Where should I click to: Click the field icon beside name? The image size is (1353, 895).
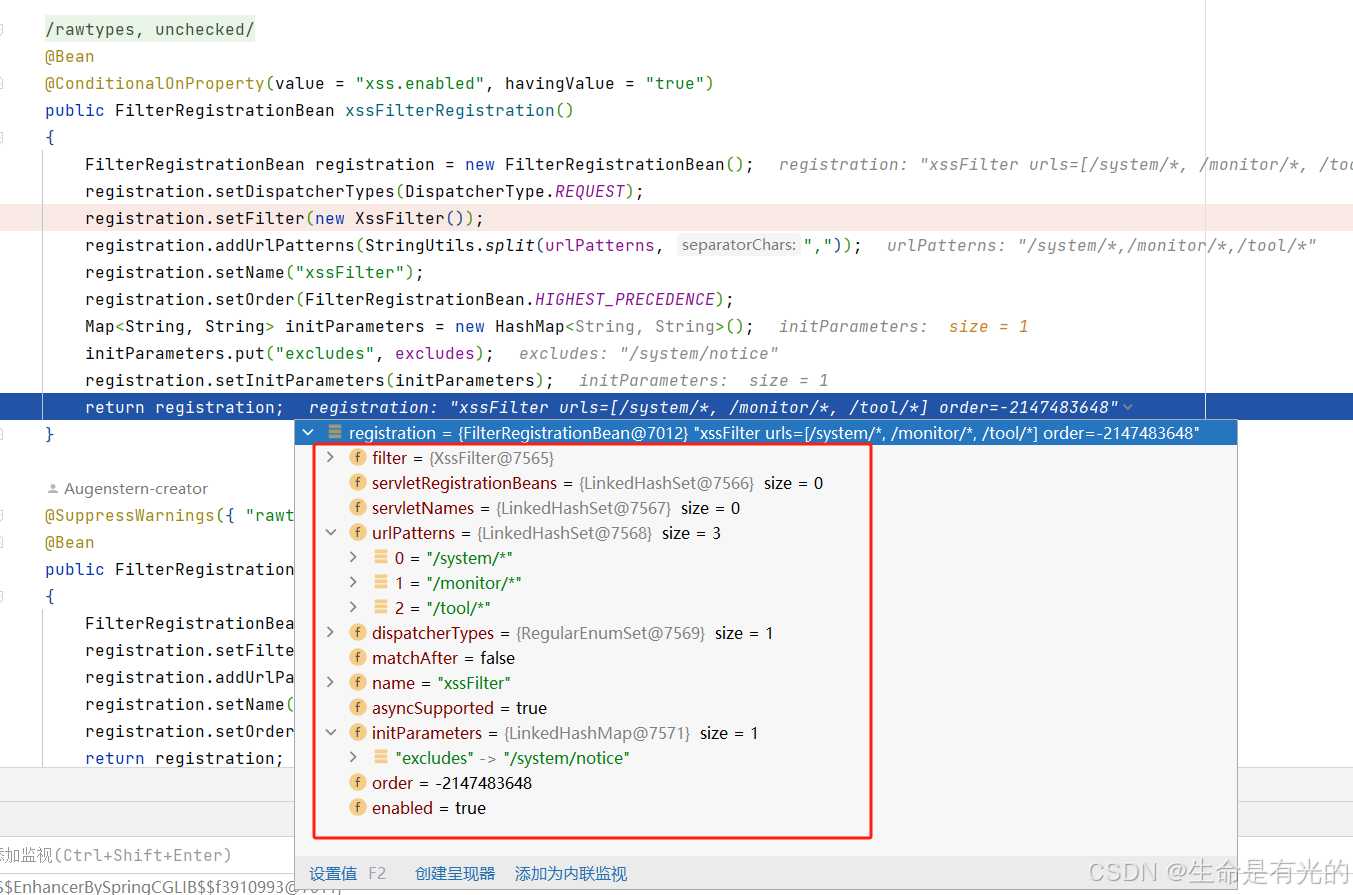[357, 683]
